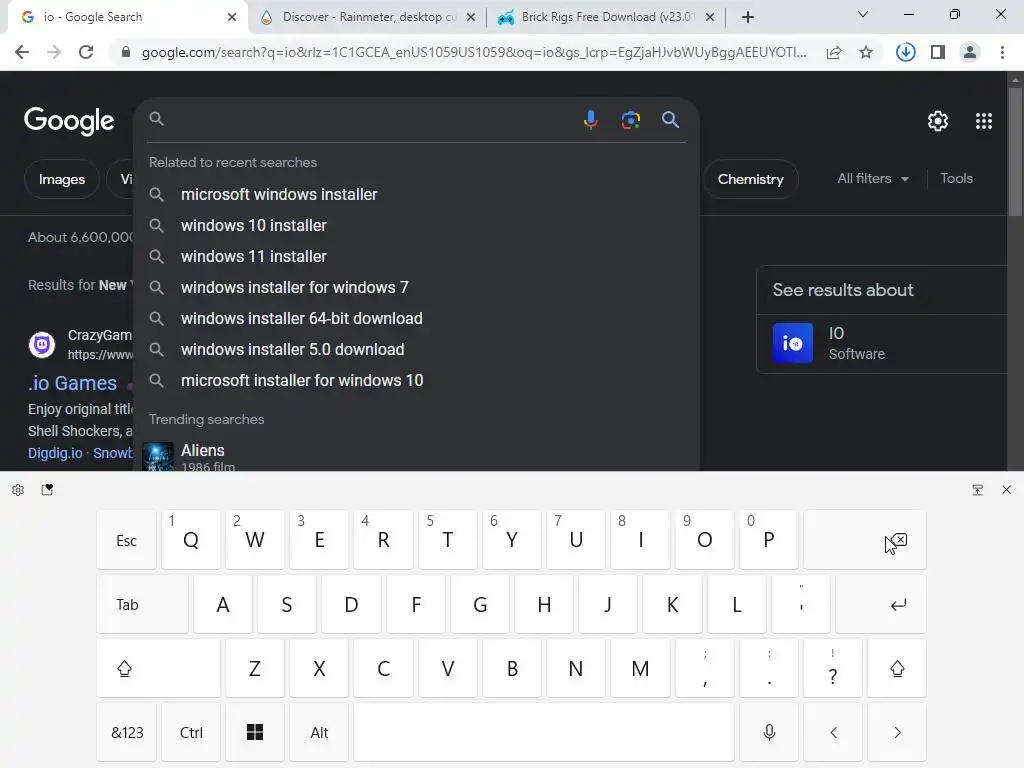Tap the left arrow key

(x=833, y=732)
